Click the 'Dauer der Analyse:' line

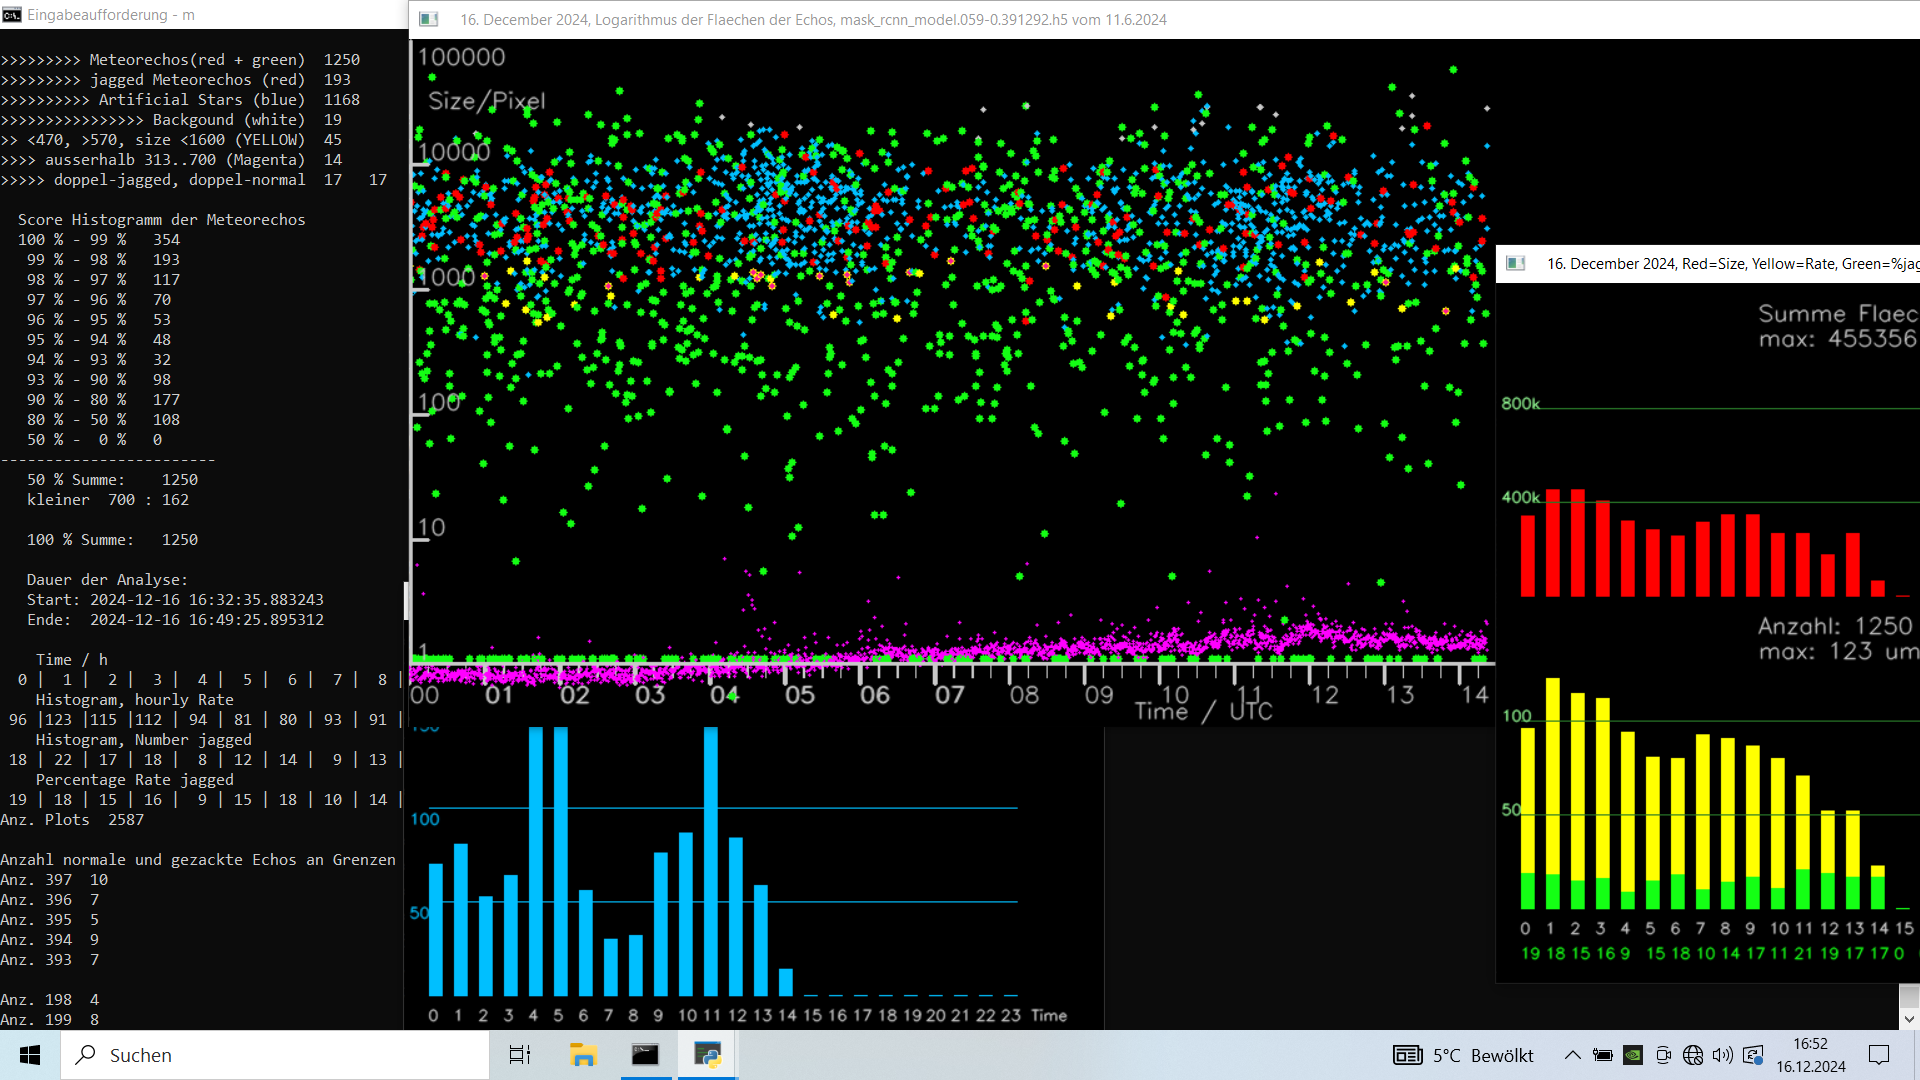[x=107, y=580]
